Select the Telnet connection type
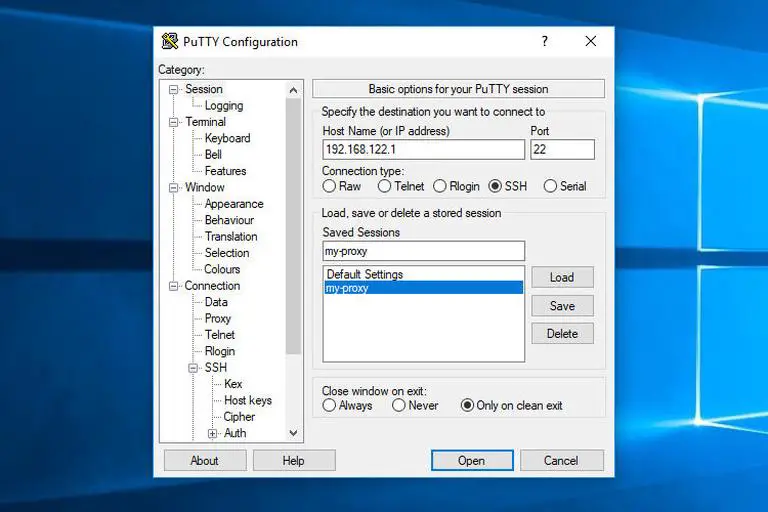 (x=385, y=186)
